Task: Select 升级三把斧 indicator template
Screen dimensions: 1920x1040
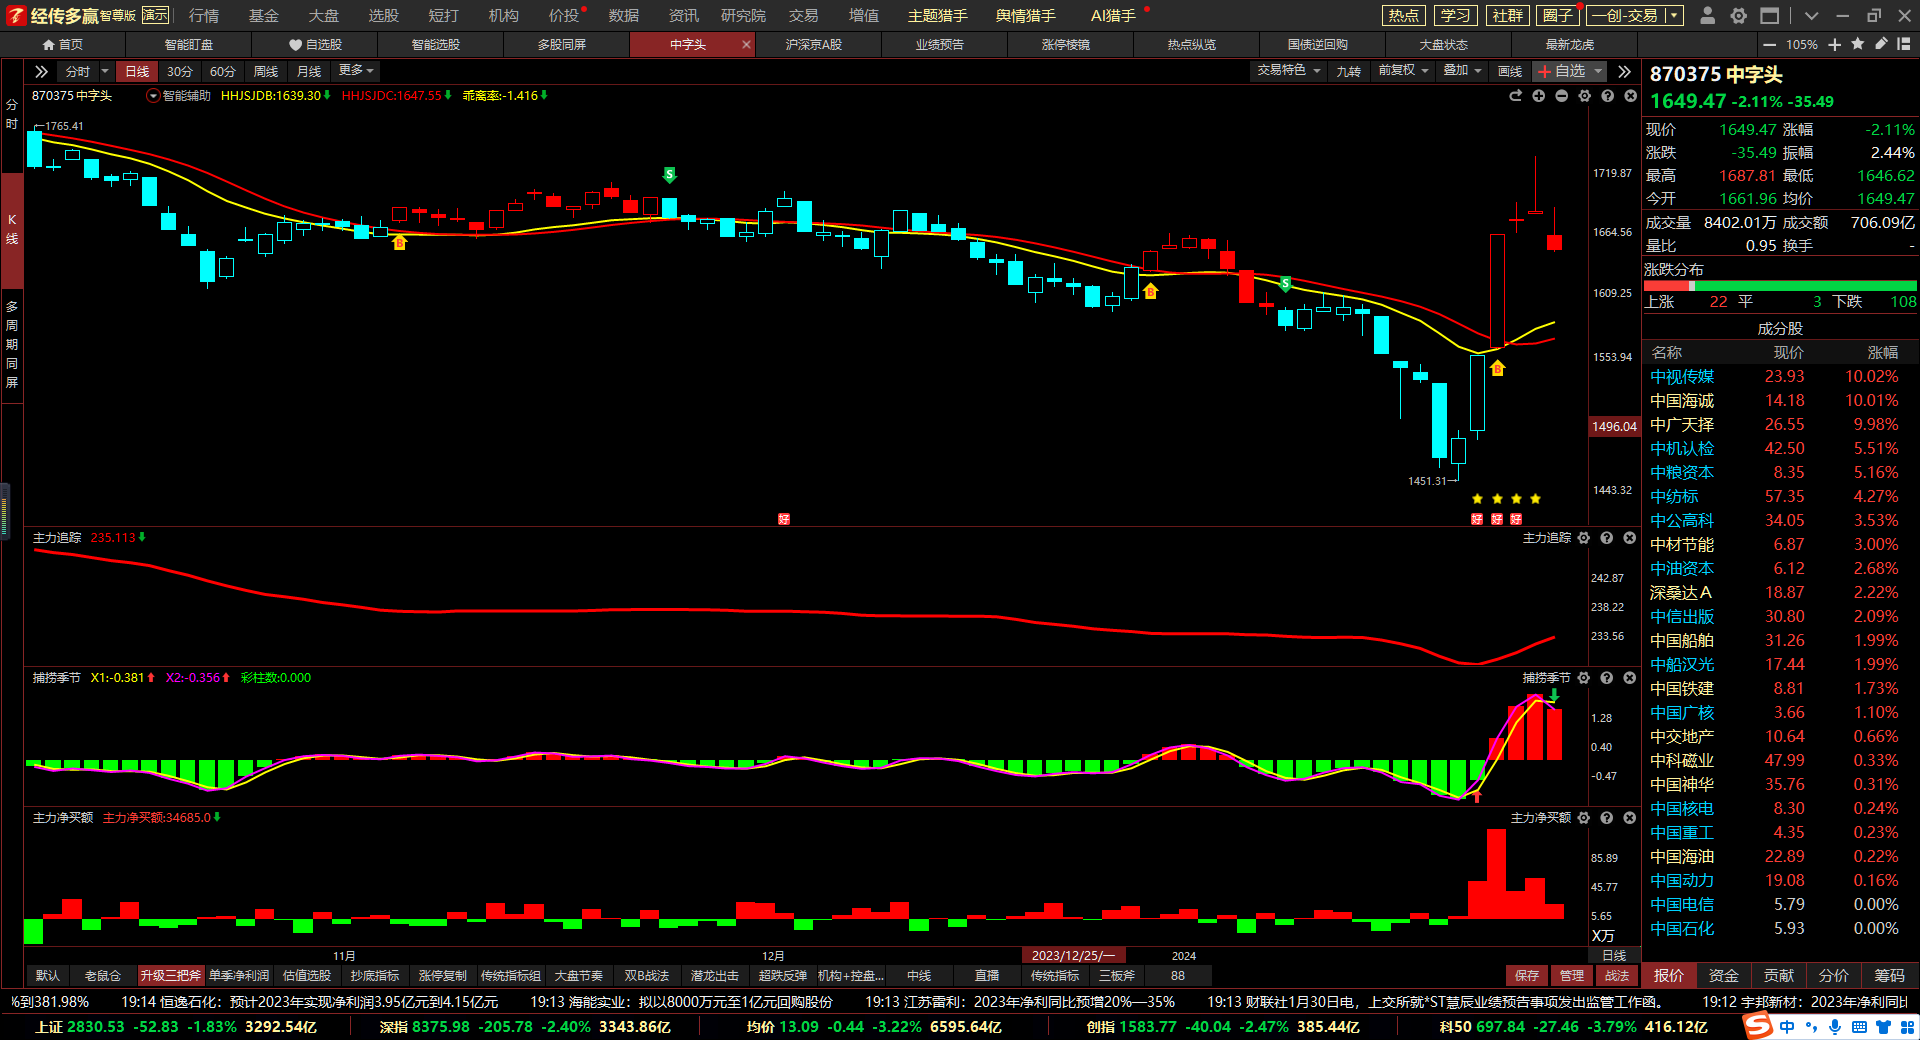Action: (170, 976)
